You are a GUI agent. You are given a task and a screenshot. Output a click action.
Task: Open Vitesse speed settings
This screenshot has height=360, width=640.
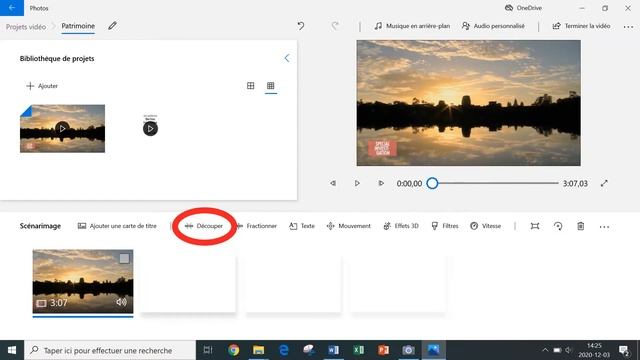click(485, 226)
